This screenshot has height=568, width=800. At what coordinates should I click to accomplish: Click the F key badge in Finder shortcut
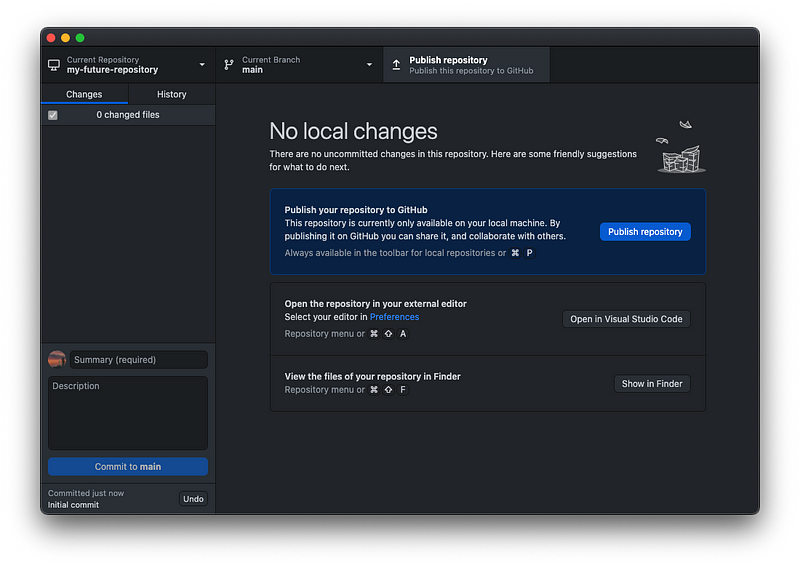coord(403,390)
